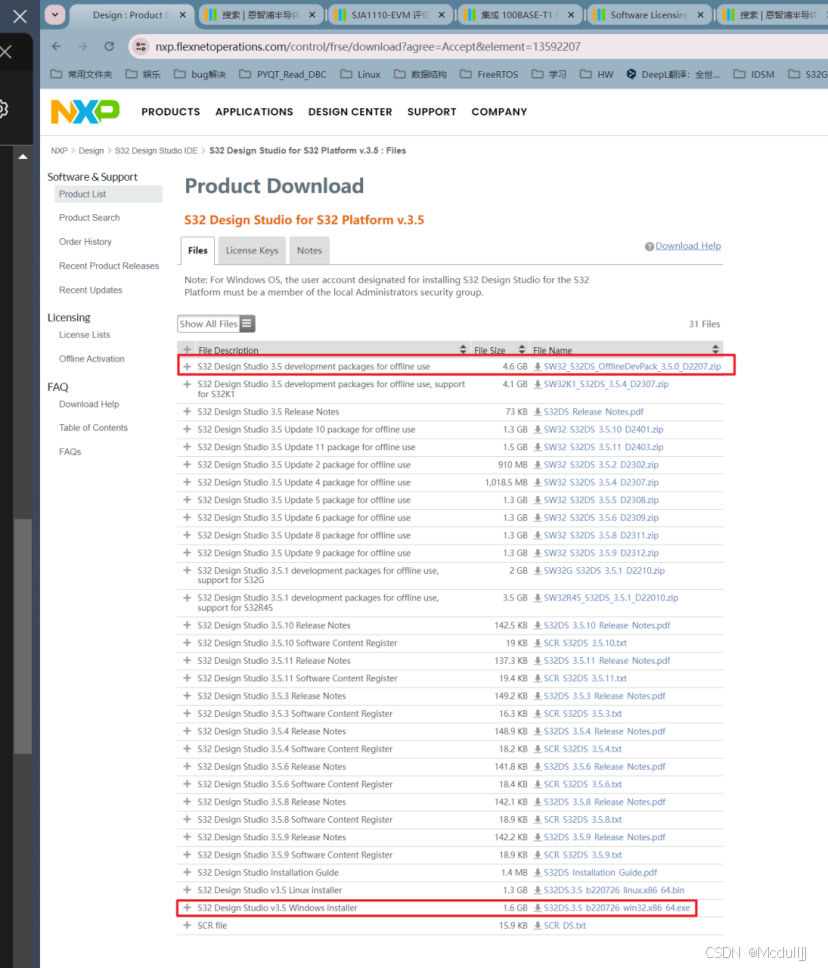The image size is (828, 968).
Task: Open the PRODUCTS menu
Action: coord(170,112)
